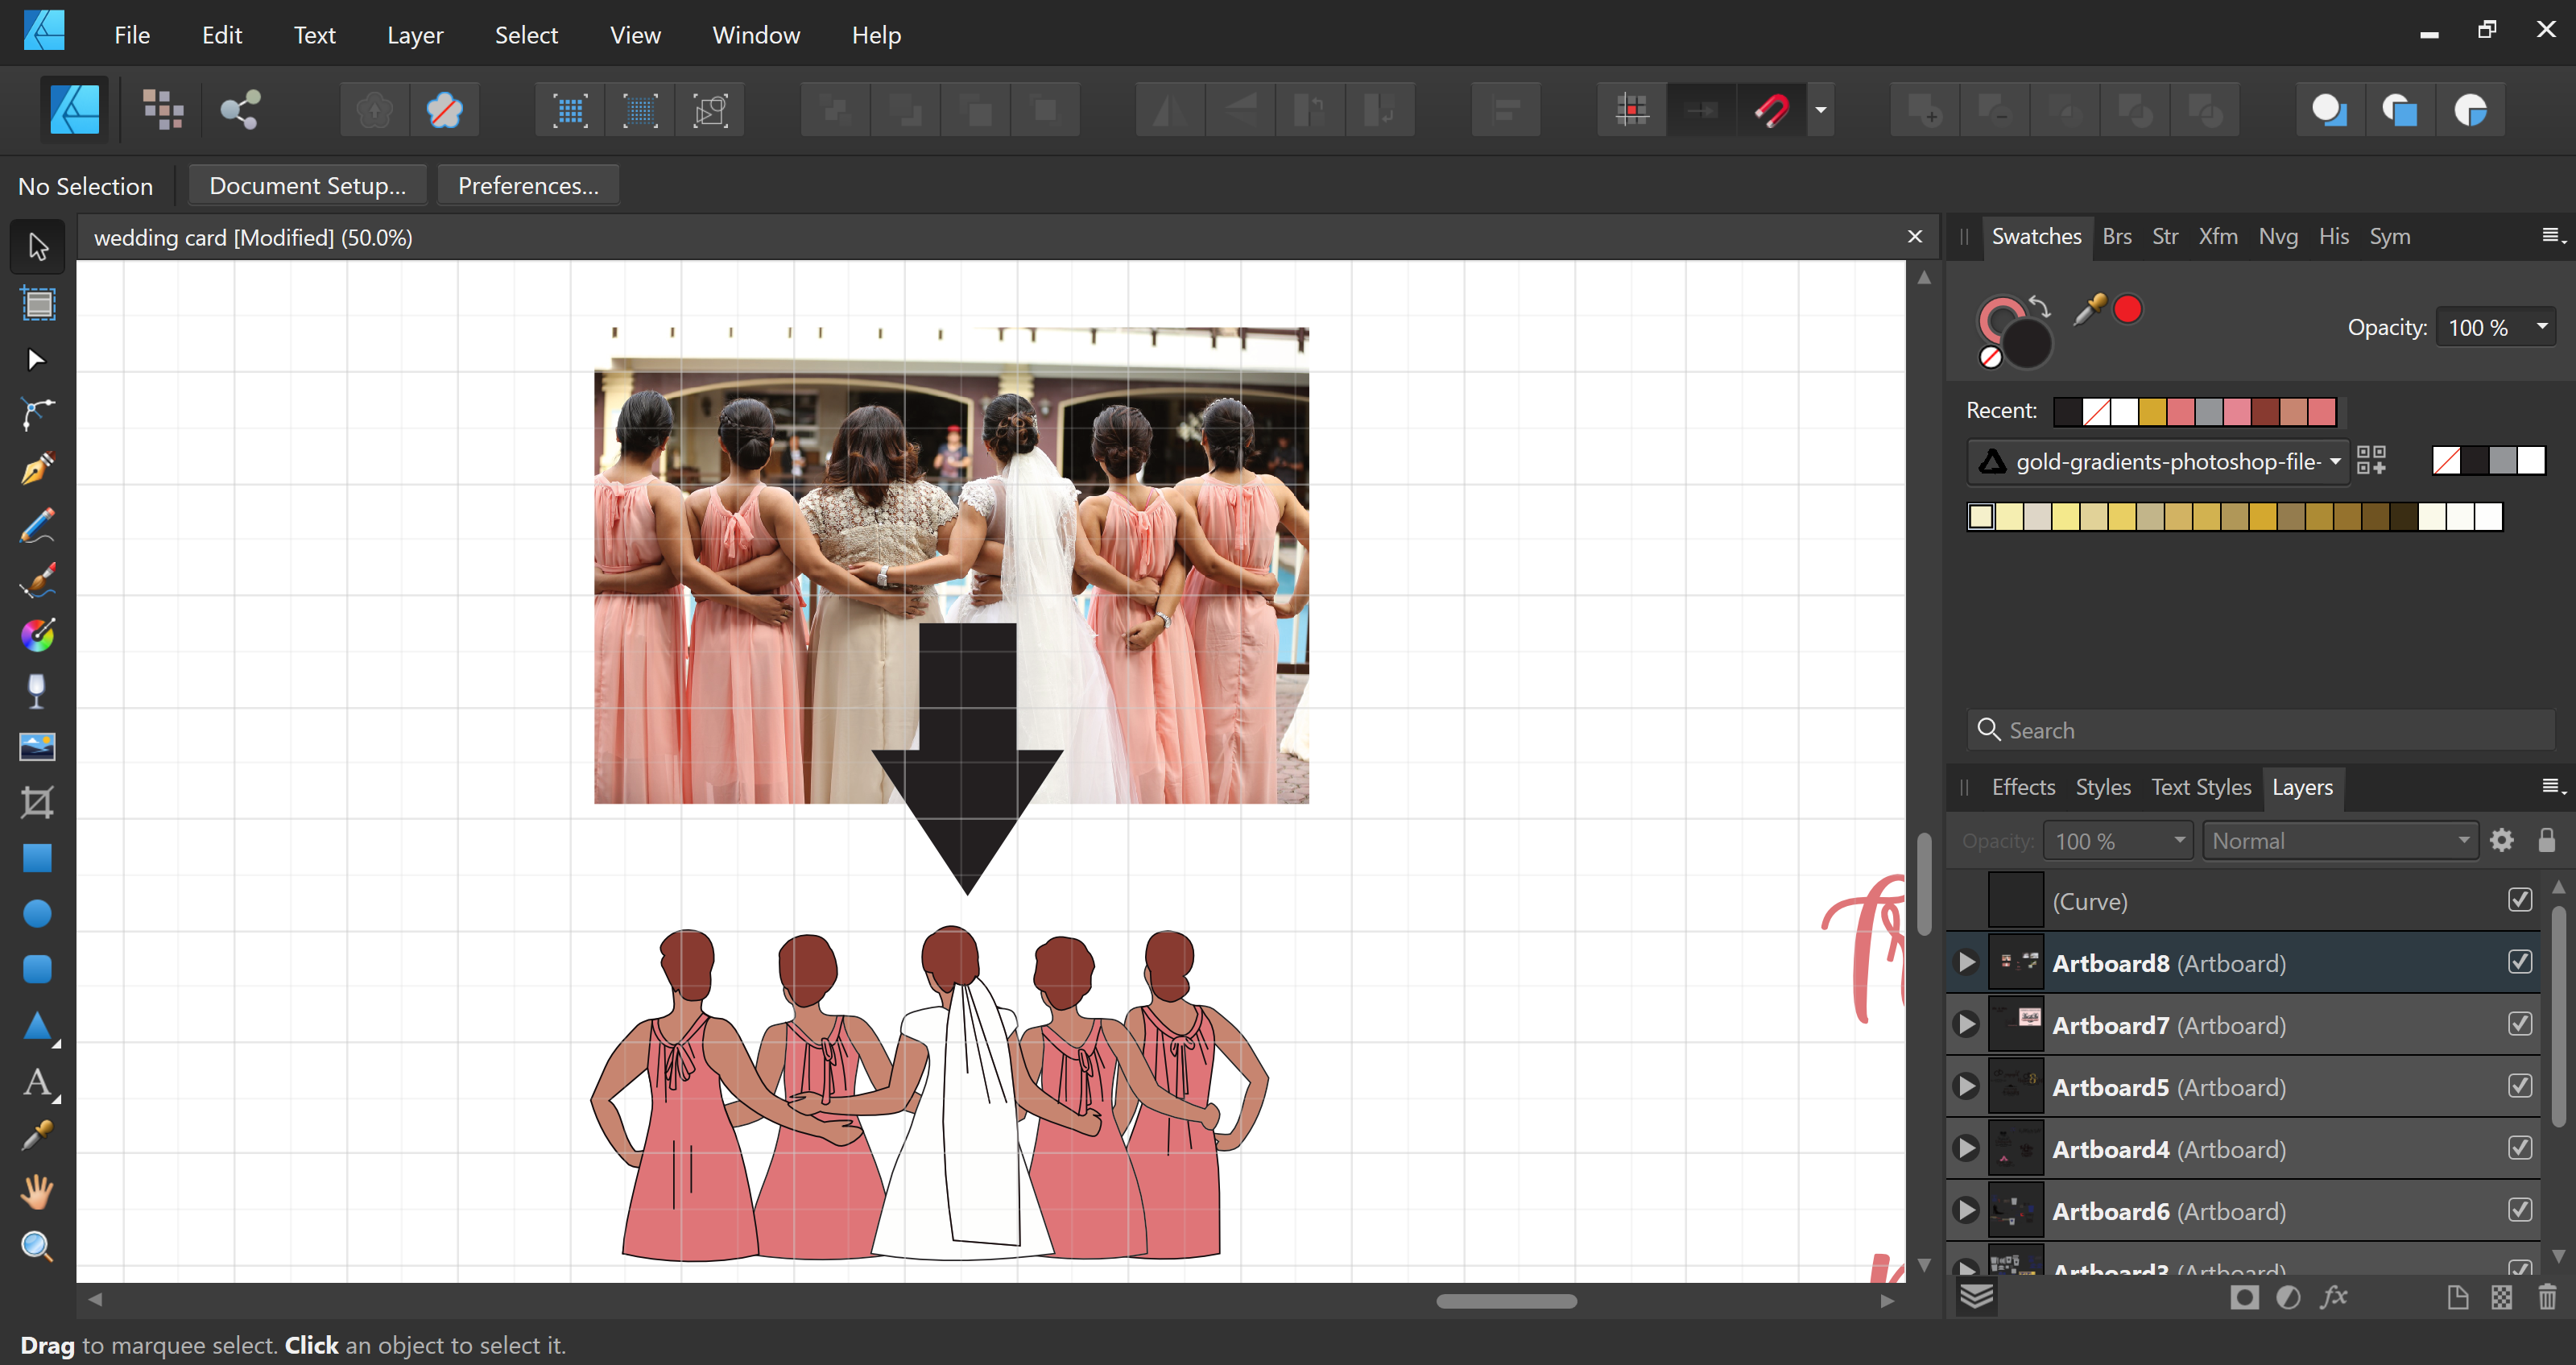Delete layer with the trash icon
This screenshot has height=1365, width=2576.
pyautogui.click(x=2546, y=1297)
